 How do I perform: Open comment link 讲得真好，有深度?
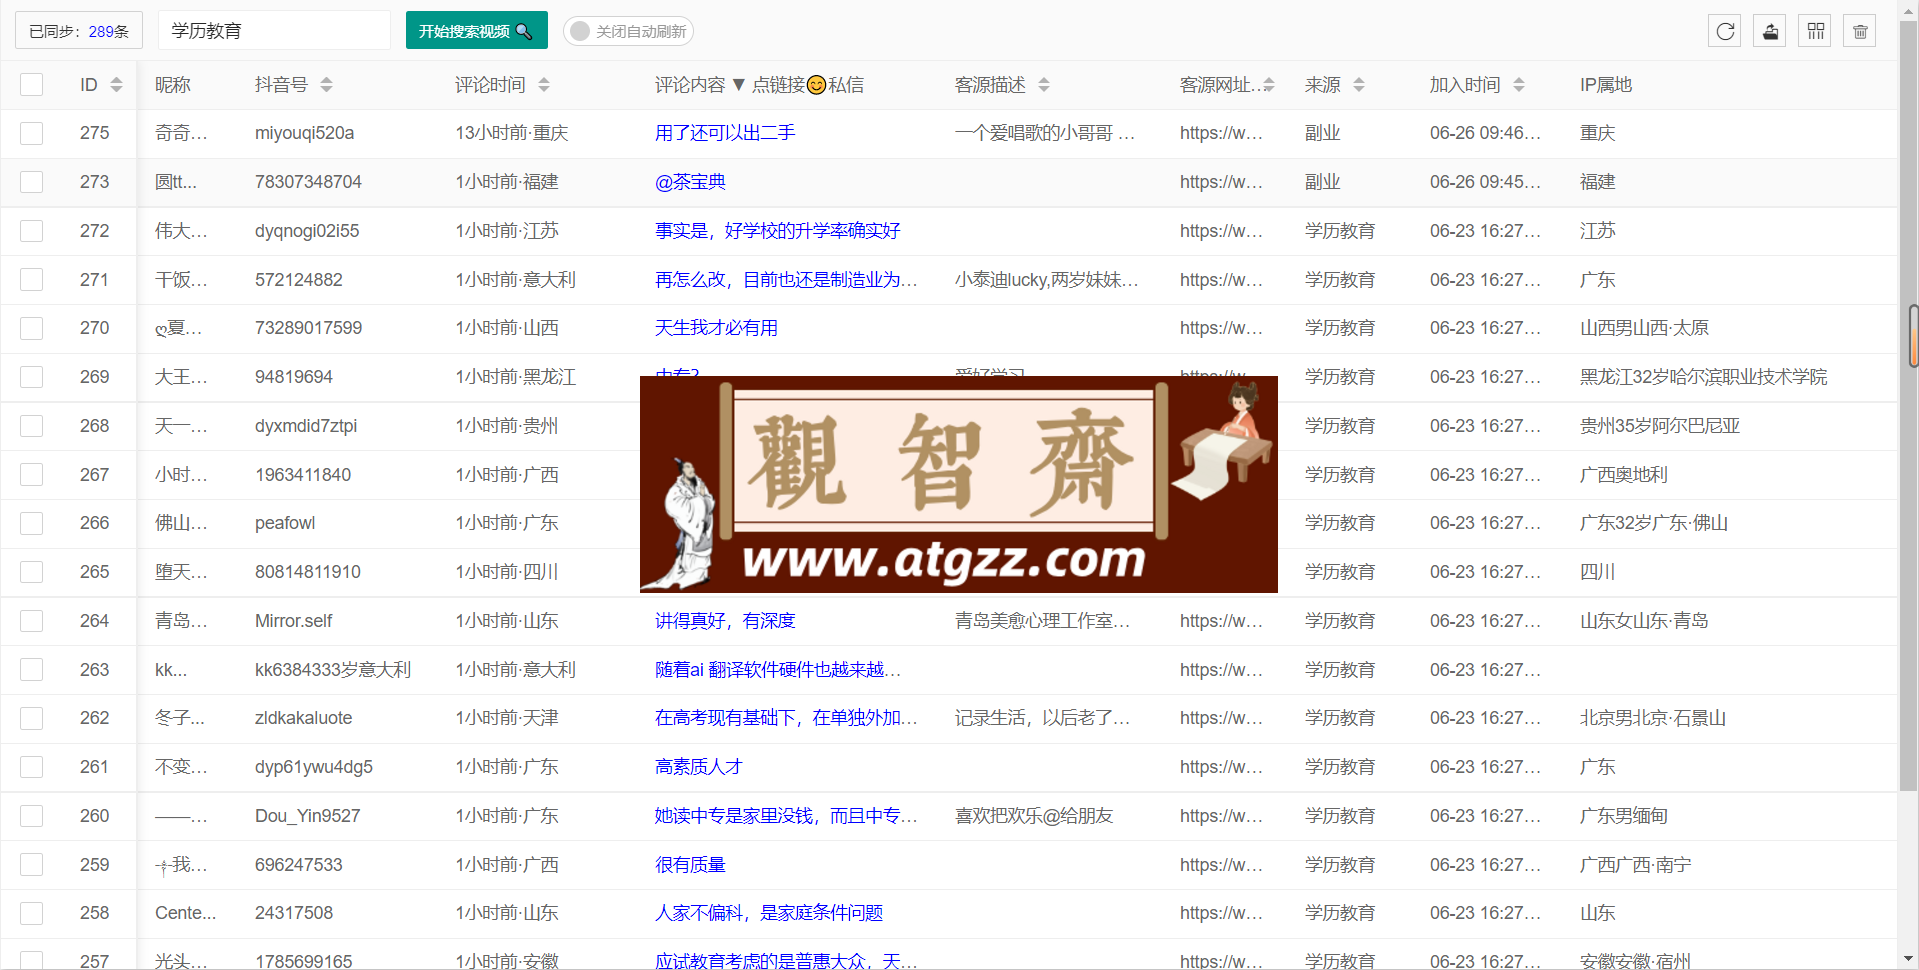[725, 621]
